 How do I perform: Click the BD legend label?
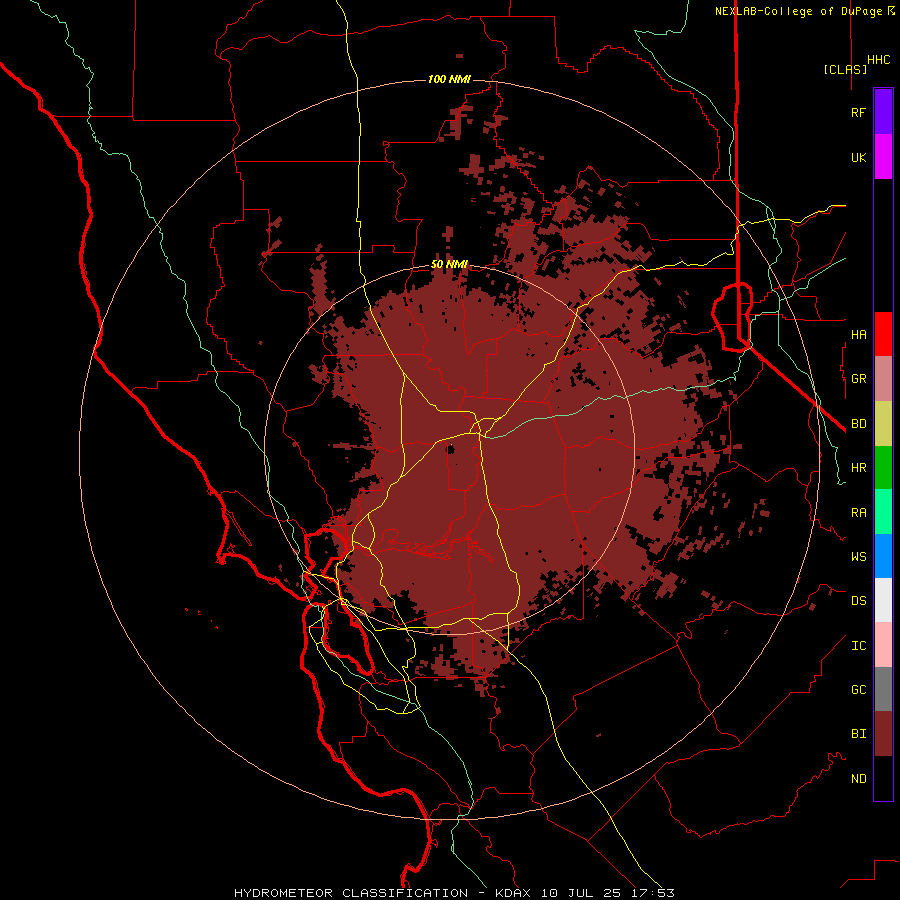coord(859,424)
